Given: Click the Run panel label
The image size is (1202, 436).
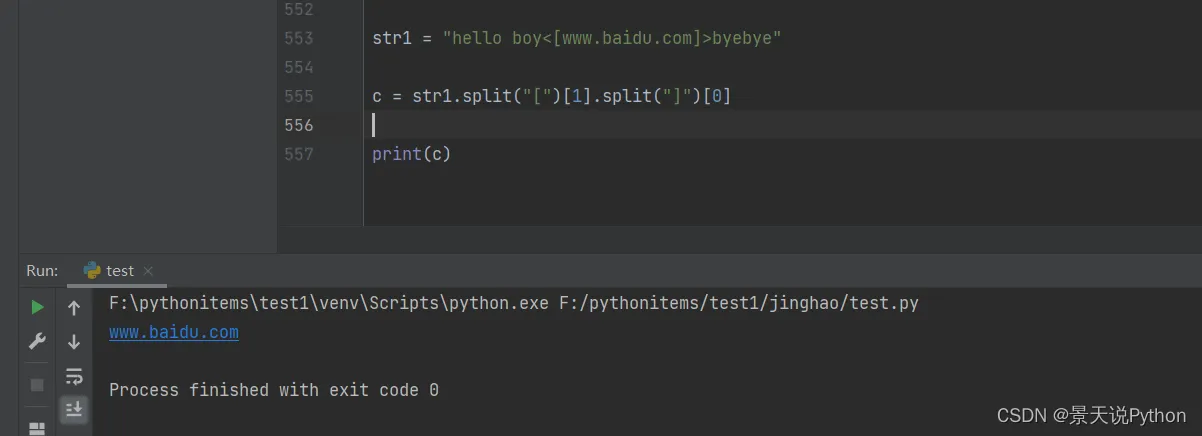Looking at the screenshot, I should [x=42, y=271].
